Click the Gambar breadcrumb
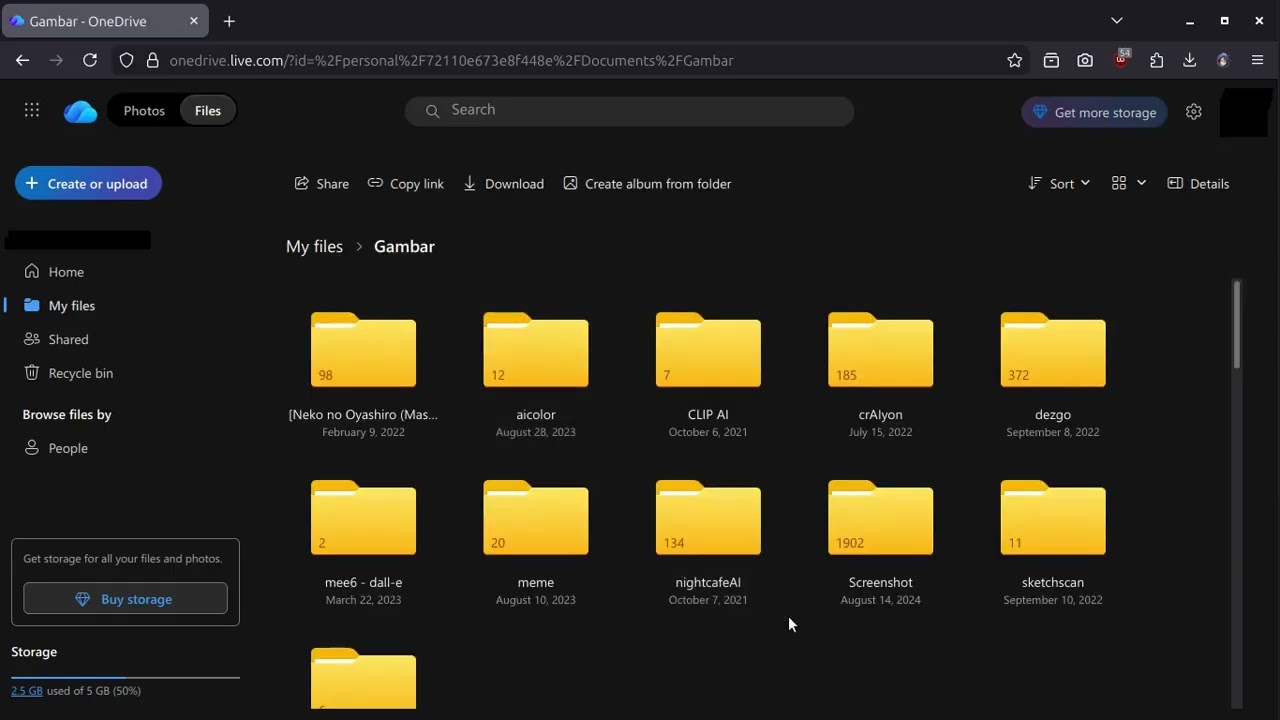 point(404,247)
